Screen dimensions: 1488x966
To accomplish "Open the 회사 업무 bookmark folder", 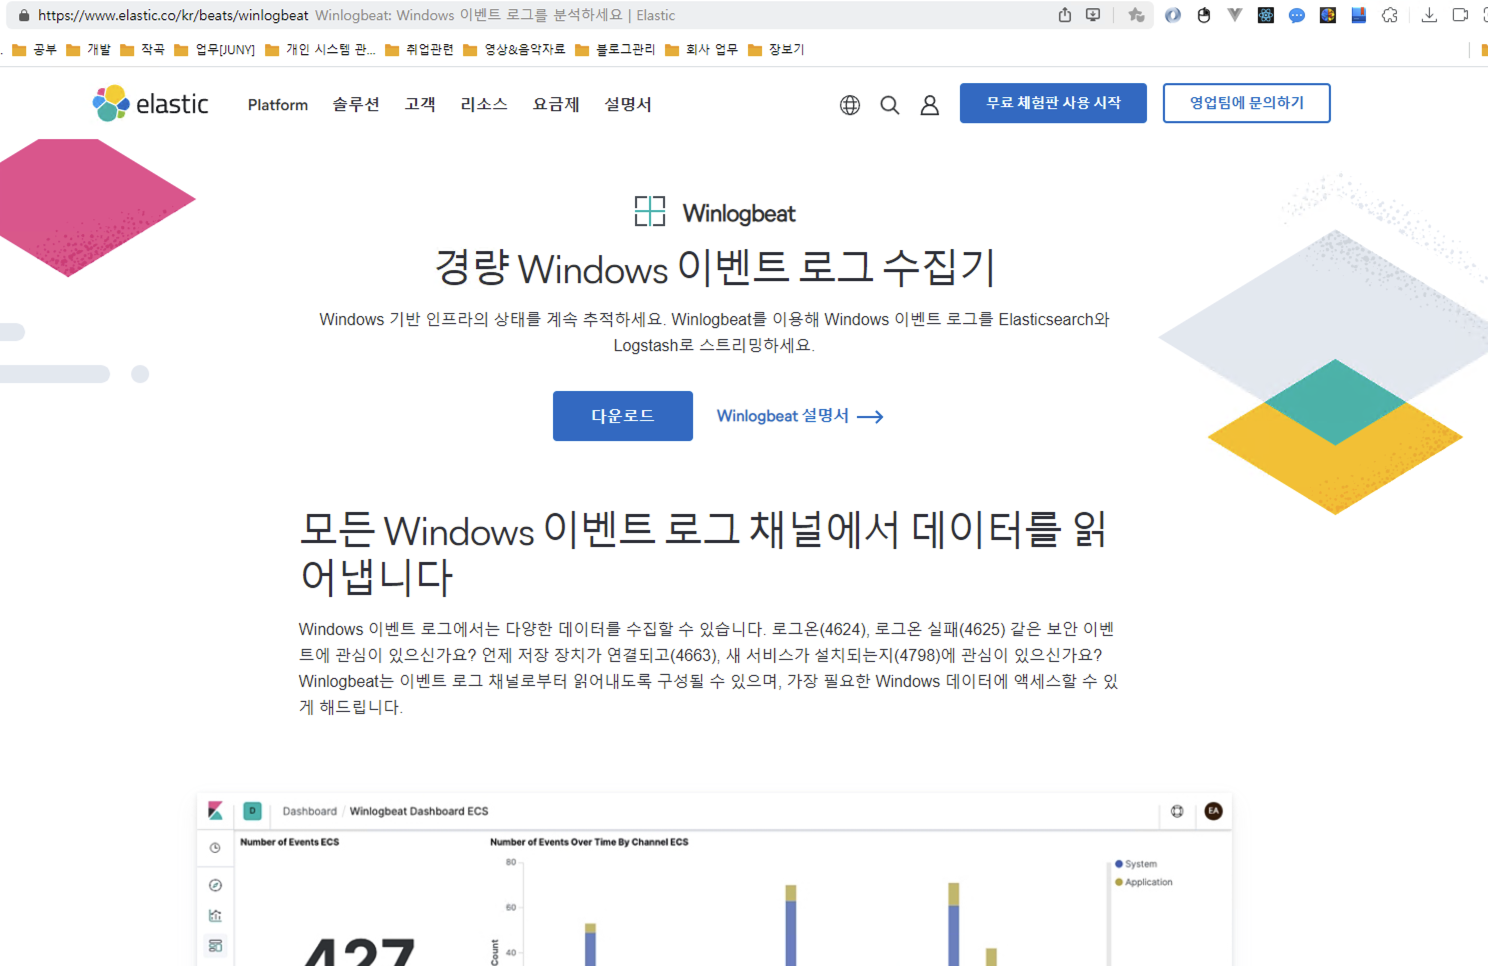I will [x=702, y=49].
